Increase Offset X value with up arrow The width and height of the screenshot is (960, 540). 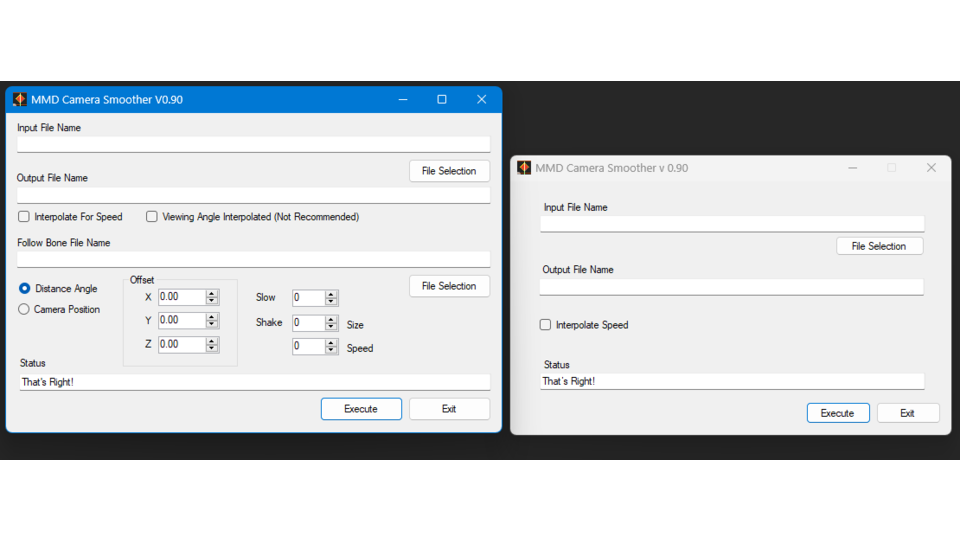pos(212,293)
